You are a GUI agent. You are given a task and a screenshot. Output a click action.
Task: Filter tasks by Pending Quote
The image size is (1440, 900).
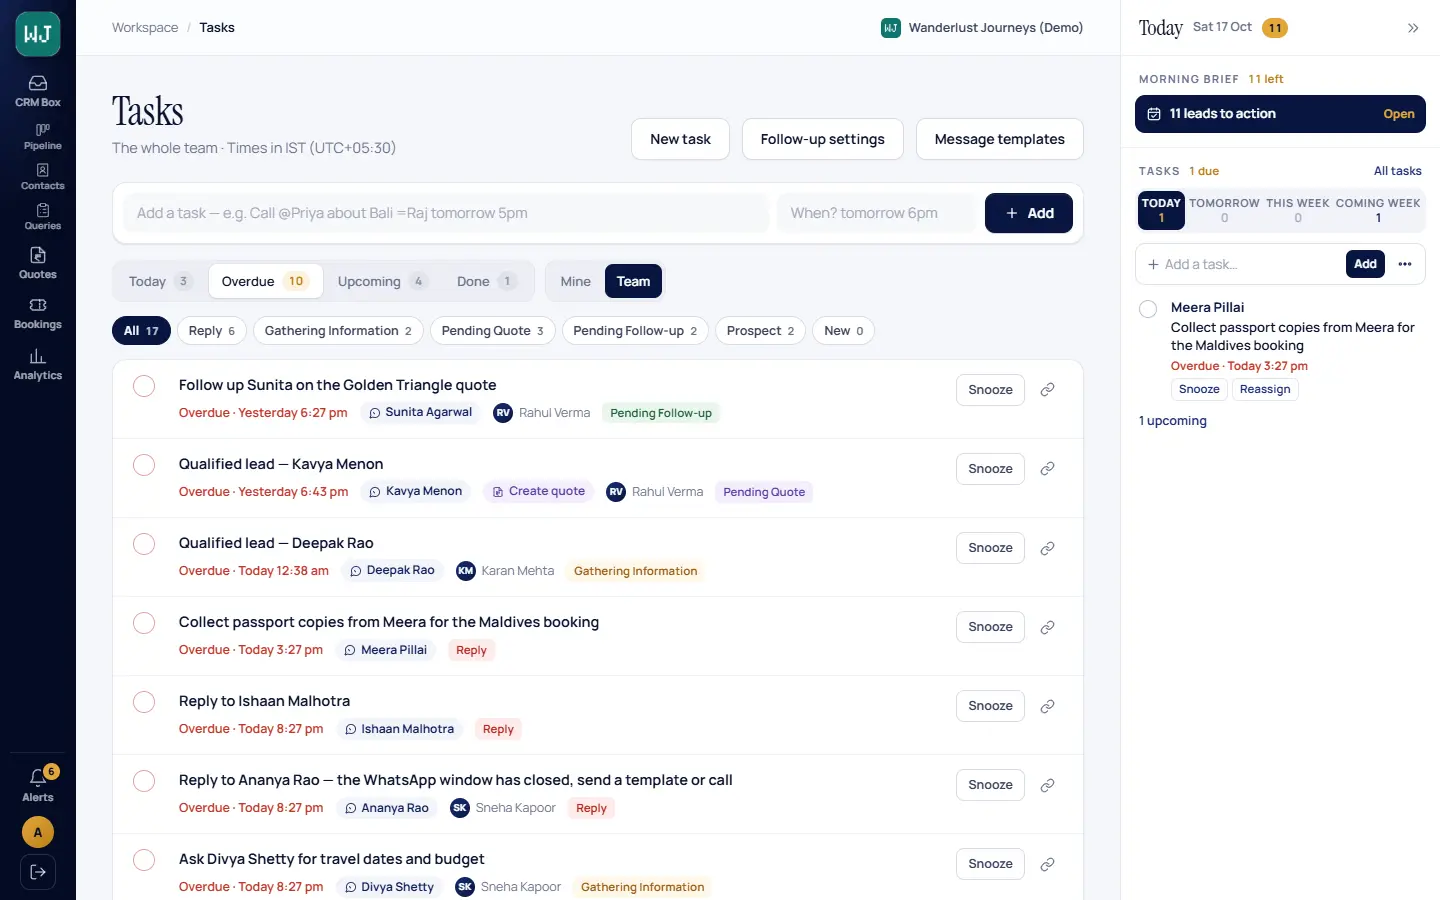point(492,331)
